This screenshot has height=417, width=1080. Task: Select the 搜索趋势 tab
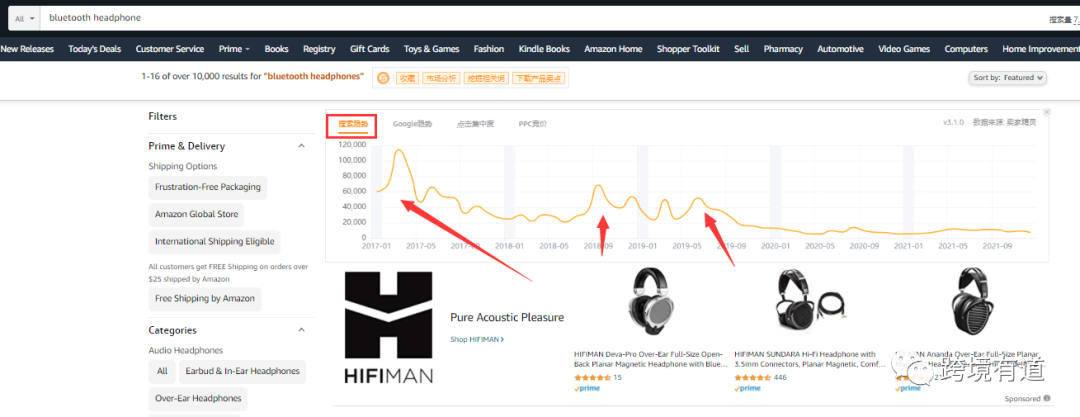tap(353, 124)
